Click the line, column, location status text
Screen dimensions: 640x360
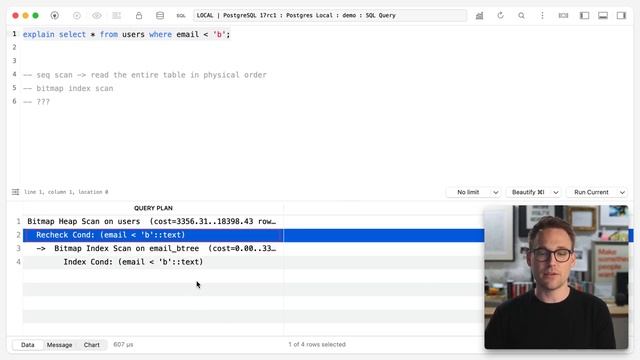coord(66,192)
